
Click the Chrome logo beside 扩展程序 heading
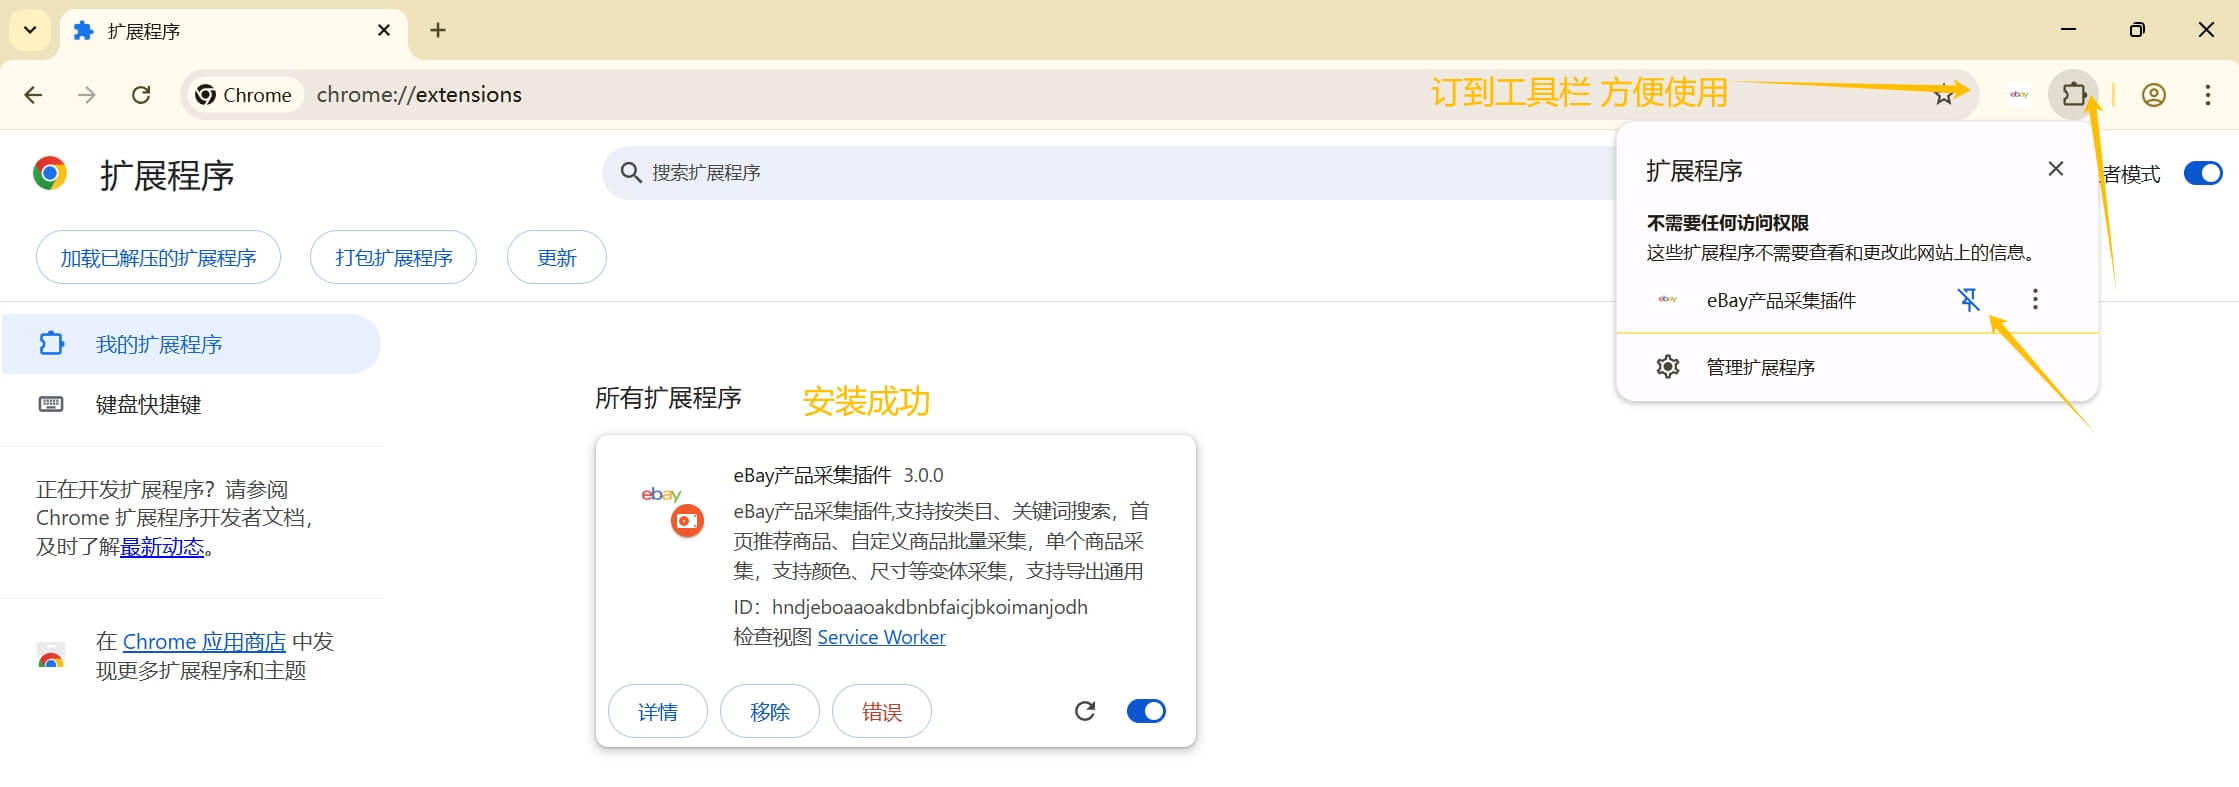(50, 174)
